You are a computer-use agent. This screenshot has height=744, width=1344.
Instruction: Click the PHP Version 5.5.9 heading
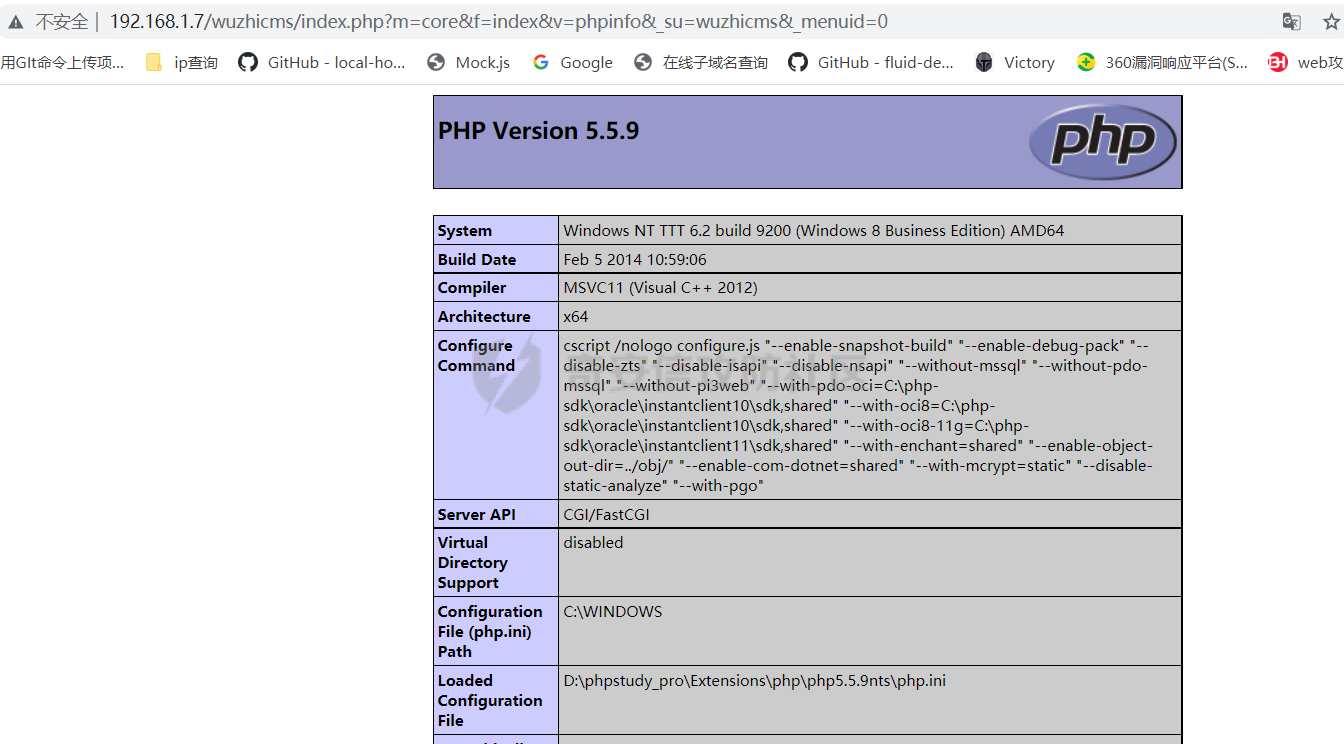538,131
